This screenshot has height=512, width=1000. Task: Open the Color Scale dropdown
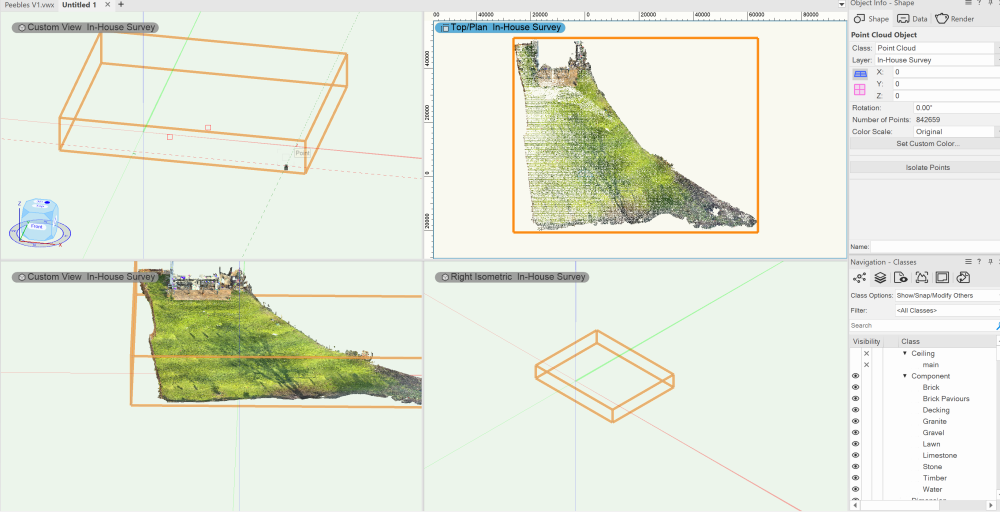click(955, 131)
